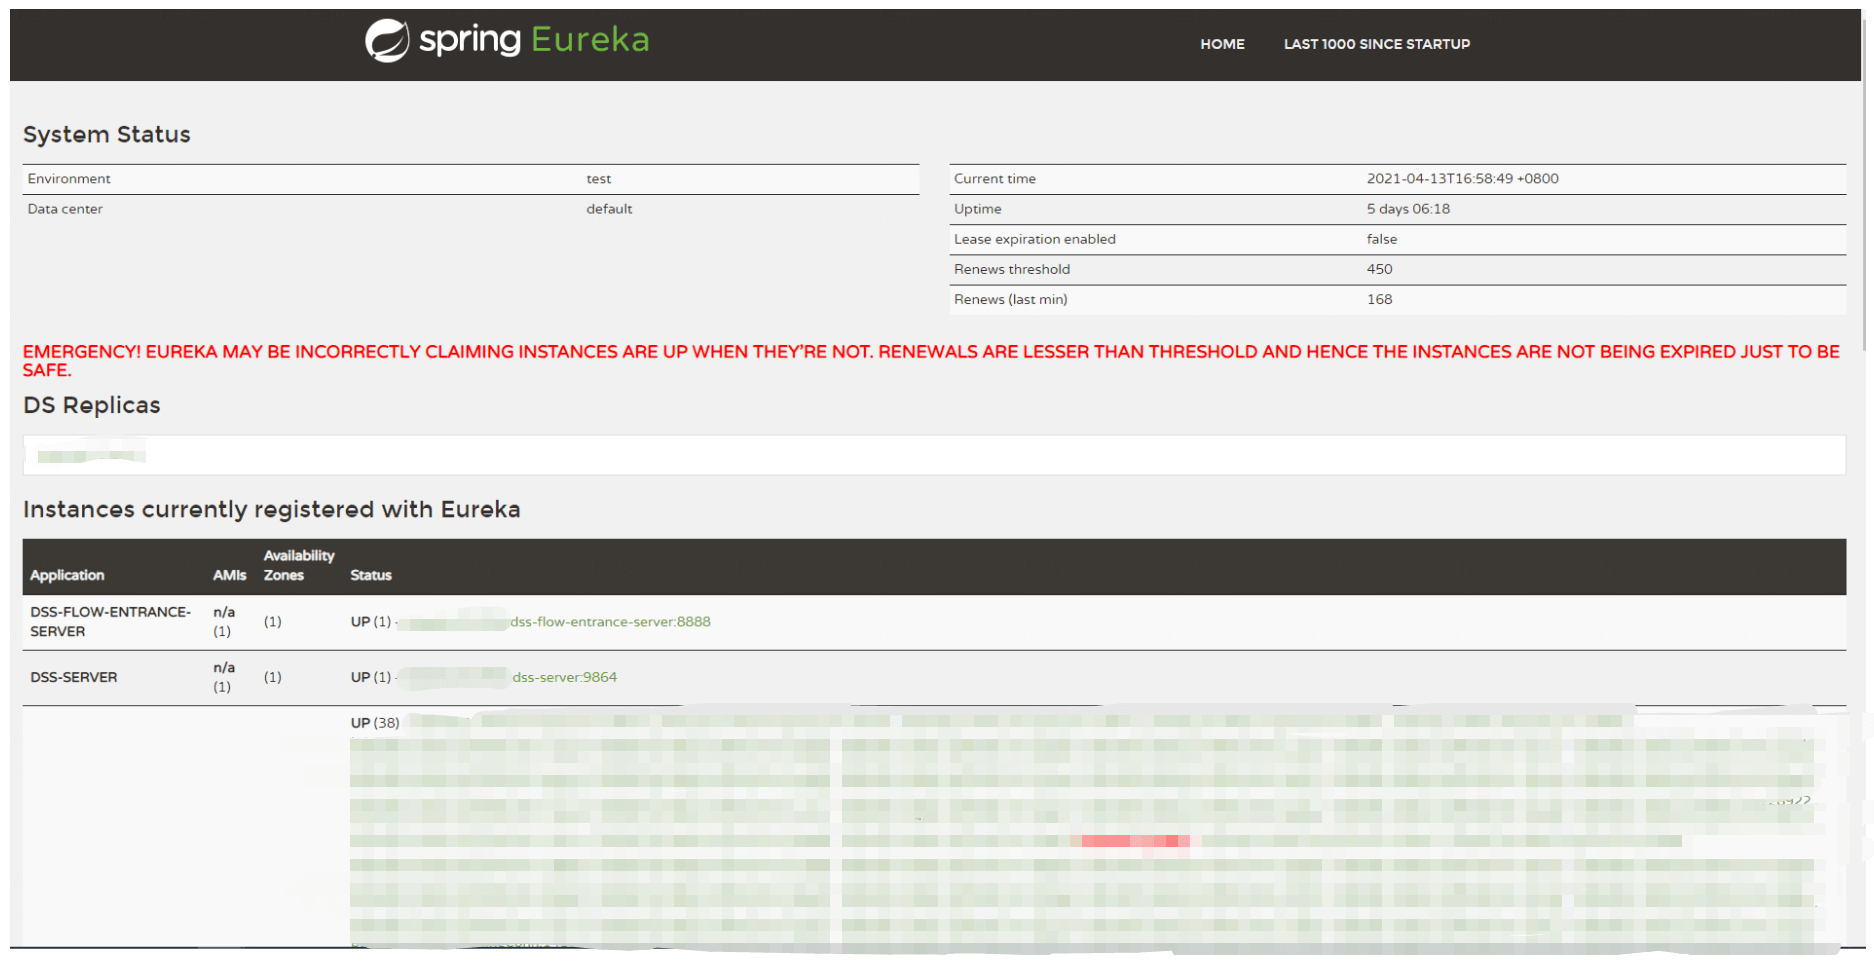Click the UP (38) status label
The width and height of the screenshot is (1874, 962).
[375, 723]
